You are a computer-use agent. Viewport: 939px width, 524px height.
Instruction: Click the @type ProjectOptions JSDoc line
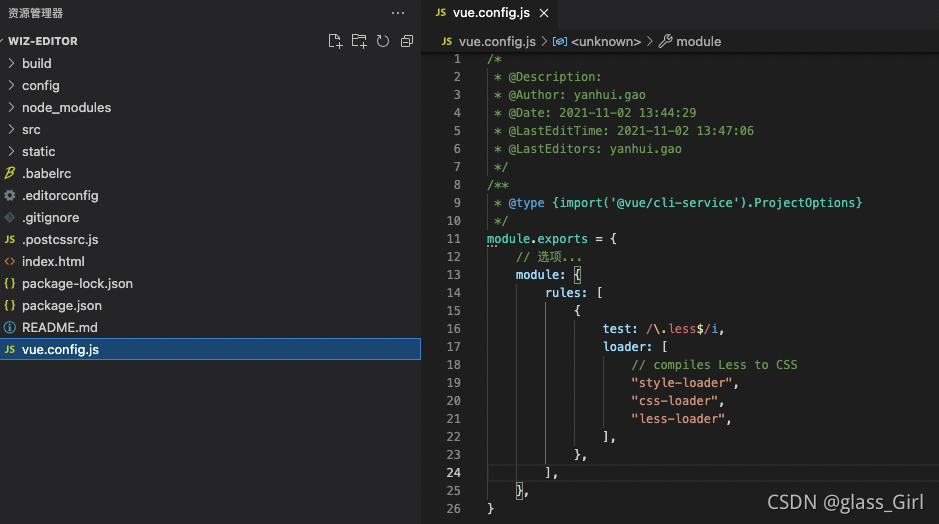(x=678, y=203)
